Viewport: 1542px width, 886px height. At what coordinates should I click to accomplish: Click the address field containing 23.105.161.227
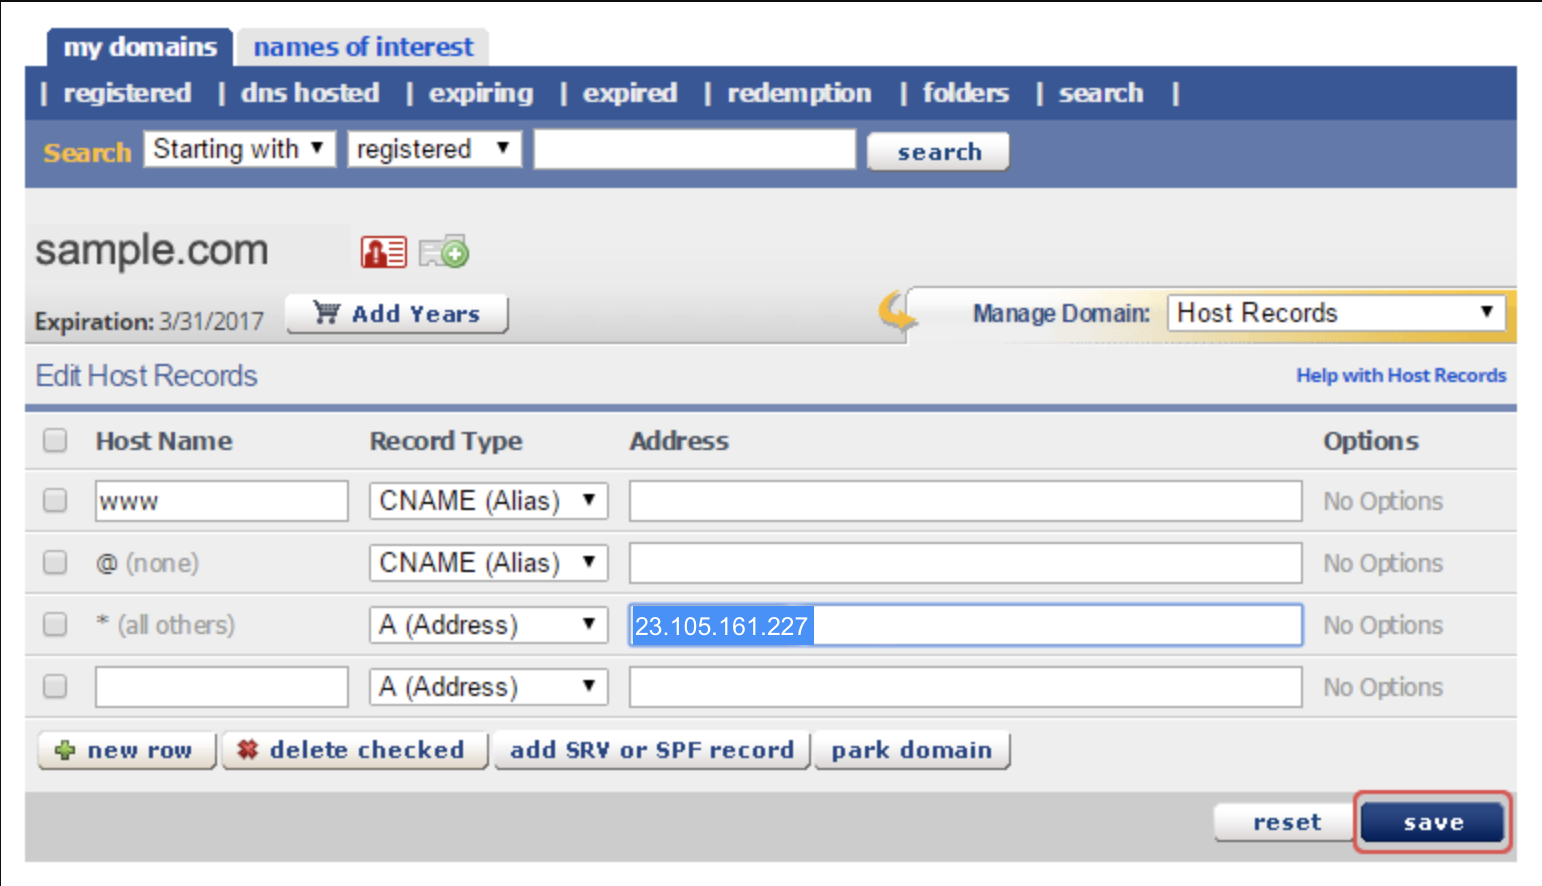pyautogui.click(x=965, y=626)
